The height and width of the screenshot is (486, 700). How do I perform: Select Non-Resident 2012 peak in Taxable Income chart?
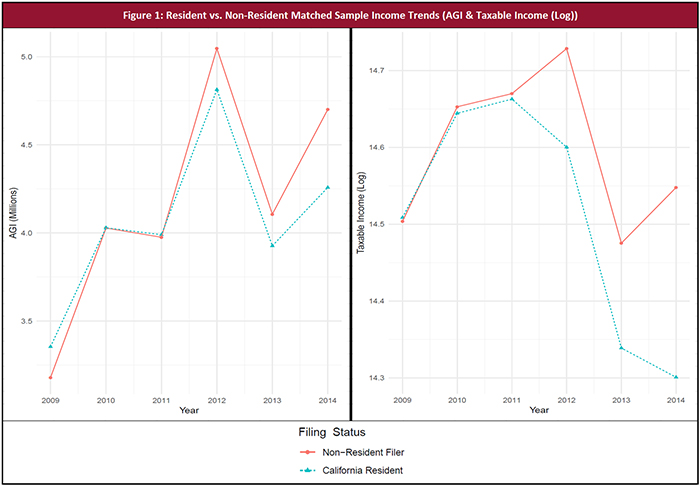(x=567, y=49)
